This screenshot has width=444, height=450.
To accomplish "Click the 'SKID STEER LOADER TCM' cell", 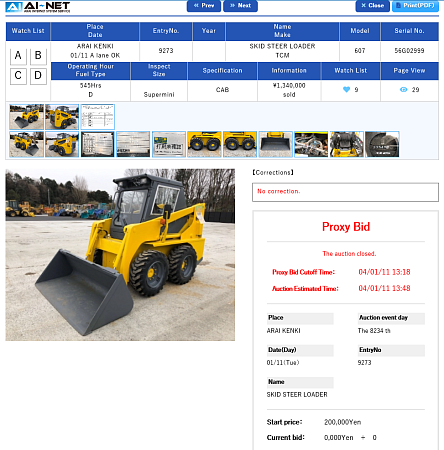I will click(282, 51).
